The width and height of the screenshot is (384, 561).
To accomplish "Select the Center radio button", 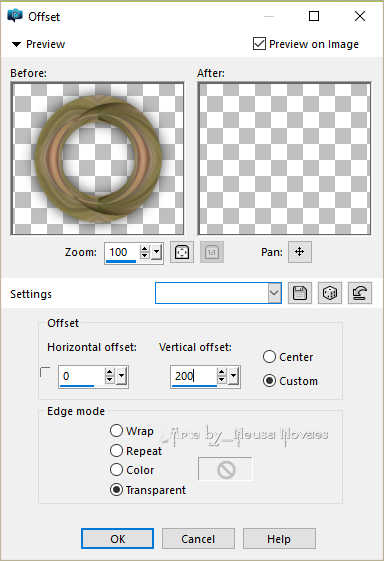I will (x=269, y=357).
